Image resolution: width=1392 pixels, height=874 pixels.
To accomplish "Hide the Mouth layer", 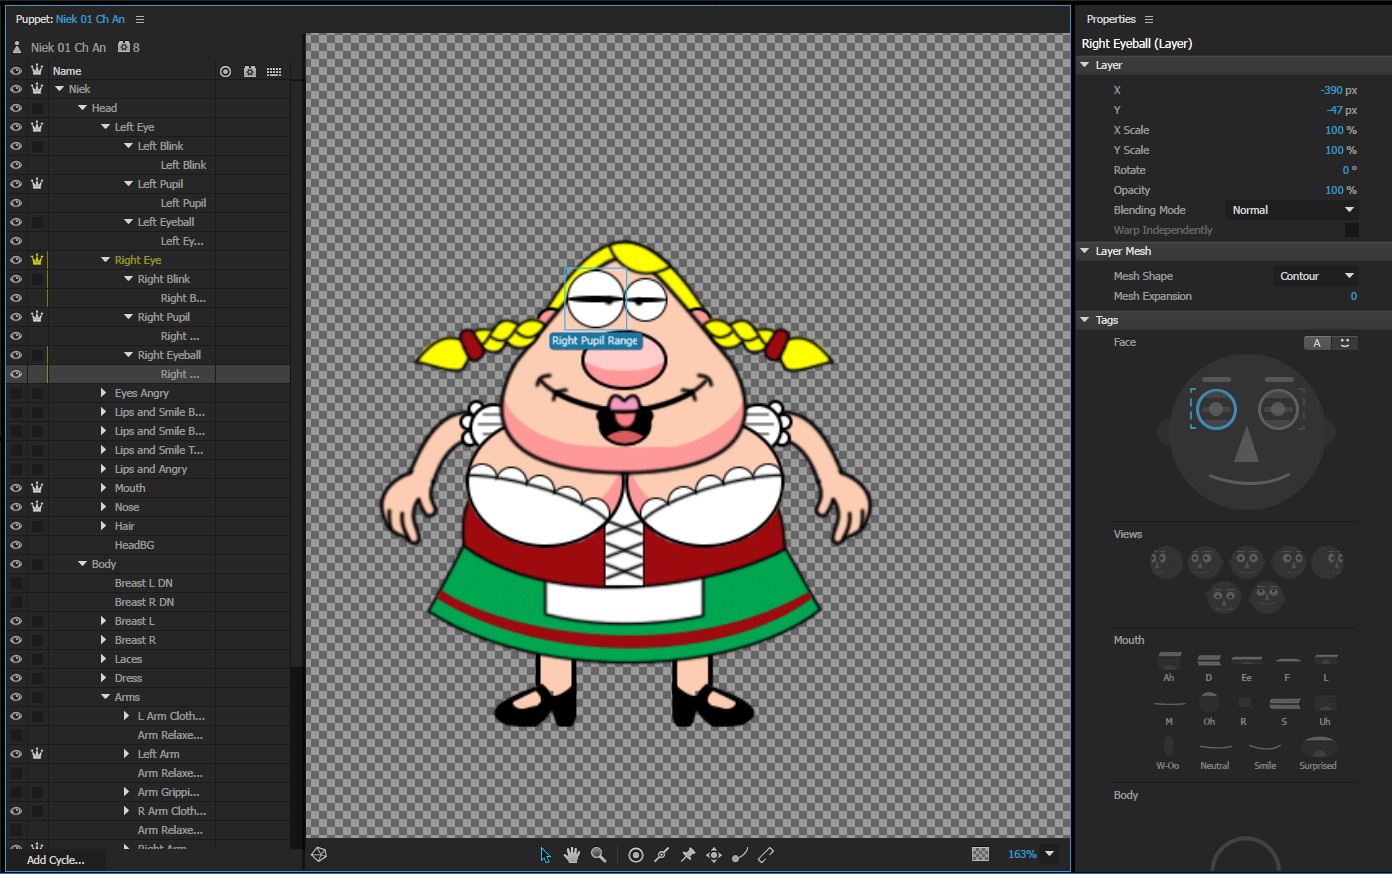I will coord(16,488).
